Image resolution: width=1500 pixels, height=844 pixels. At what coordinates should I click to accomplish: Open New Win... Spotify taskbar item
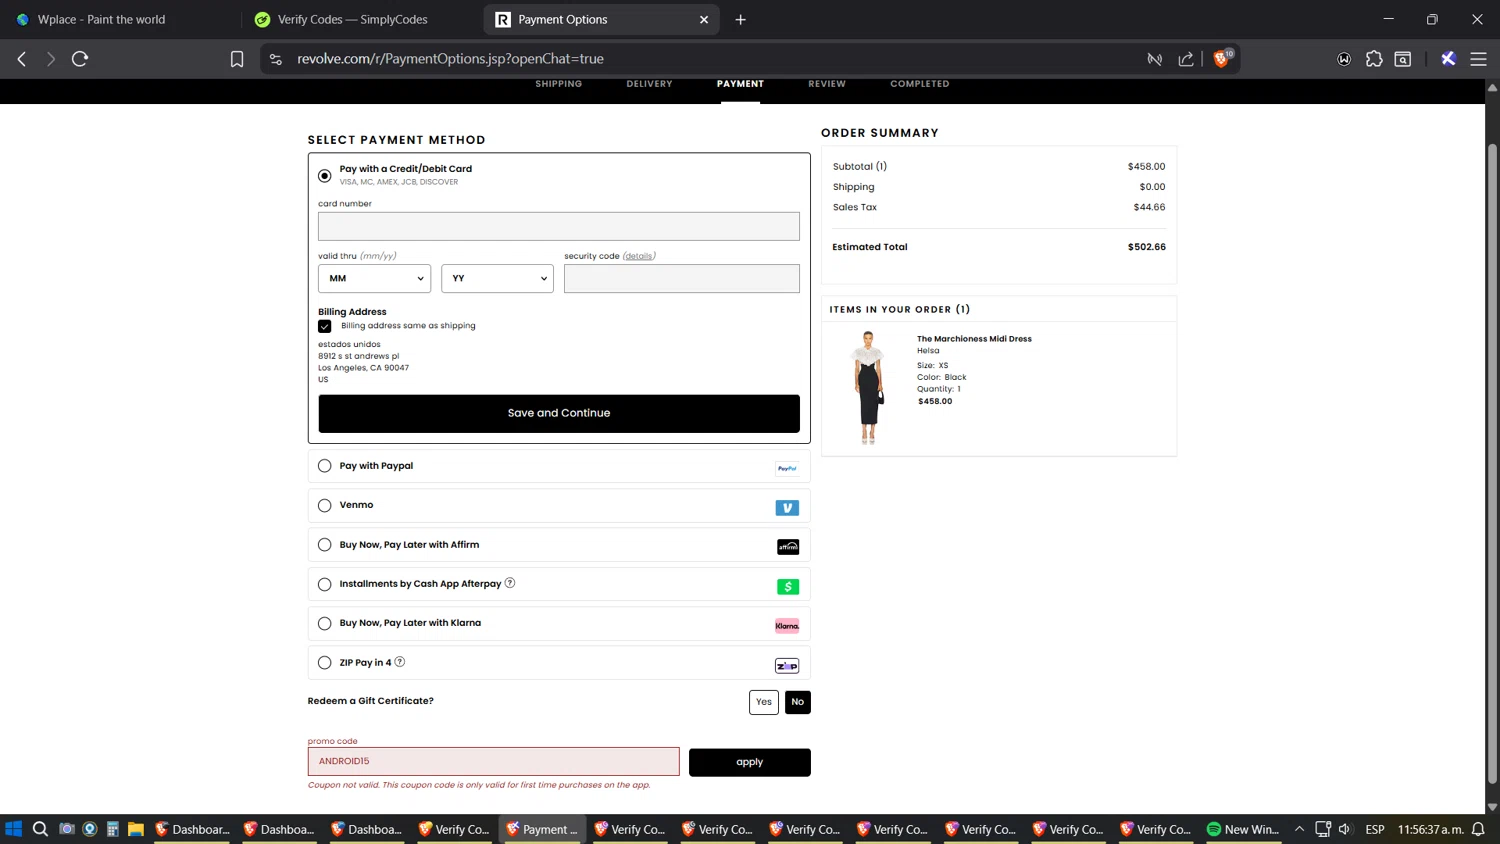1243,829
